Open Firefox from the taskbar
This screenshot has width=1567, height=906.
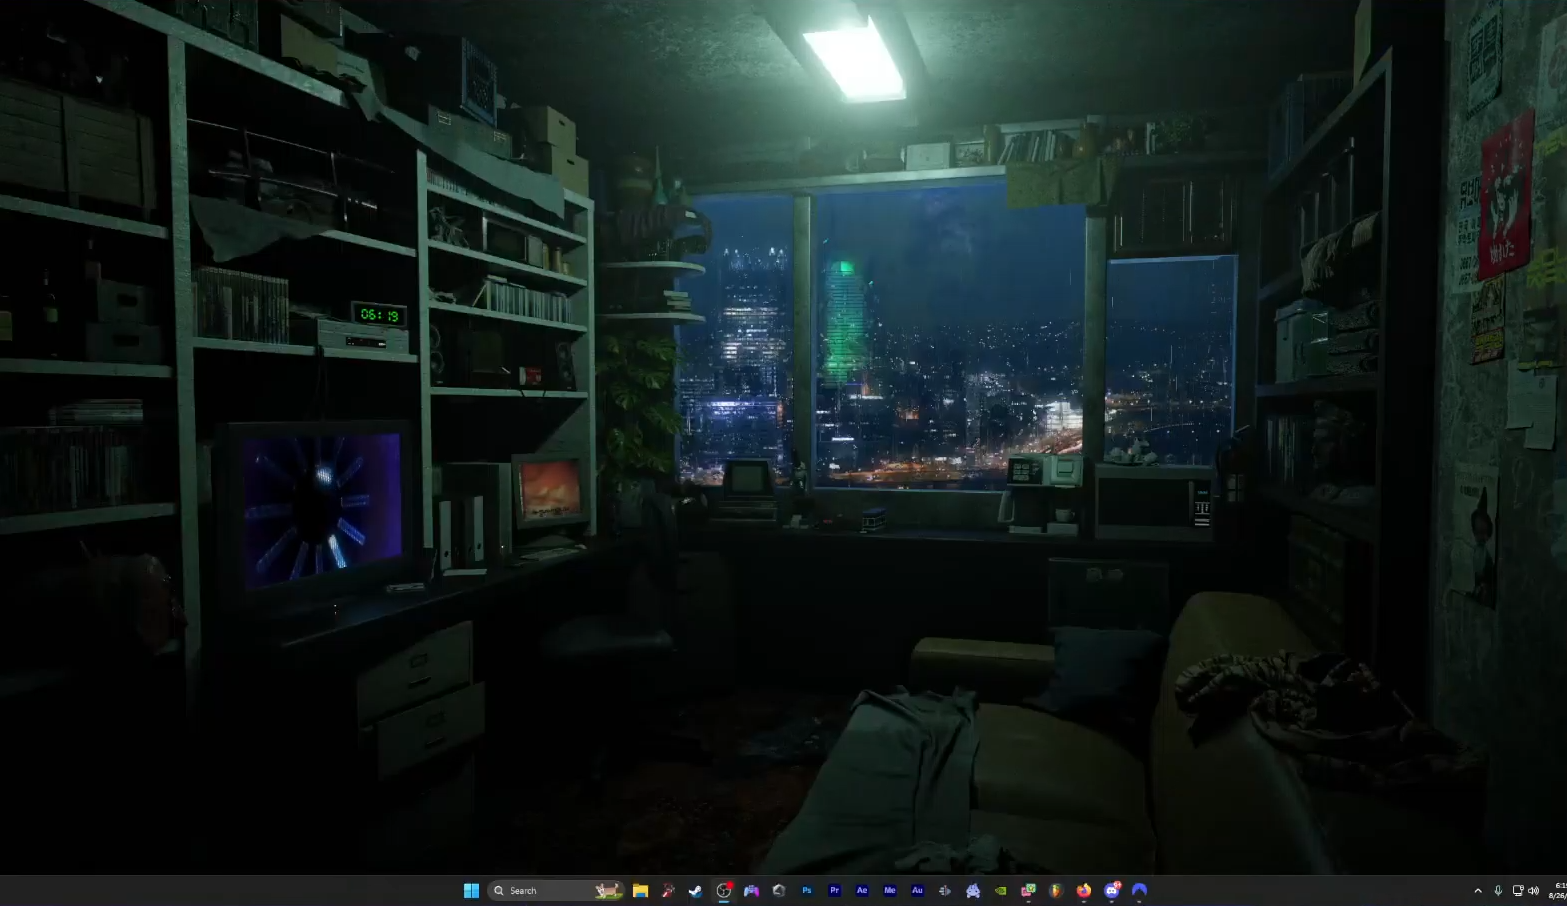1084,890
